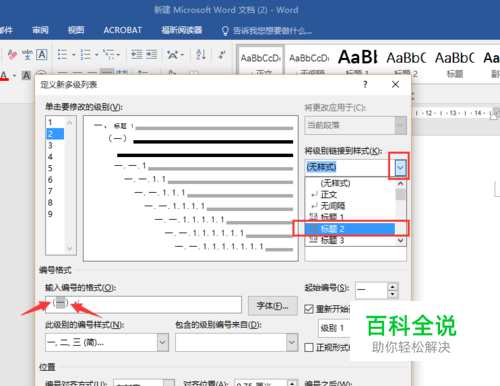Click the Character Shading icon

pyautogui.click(x=26, y=76)
